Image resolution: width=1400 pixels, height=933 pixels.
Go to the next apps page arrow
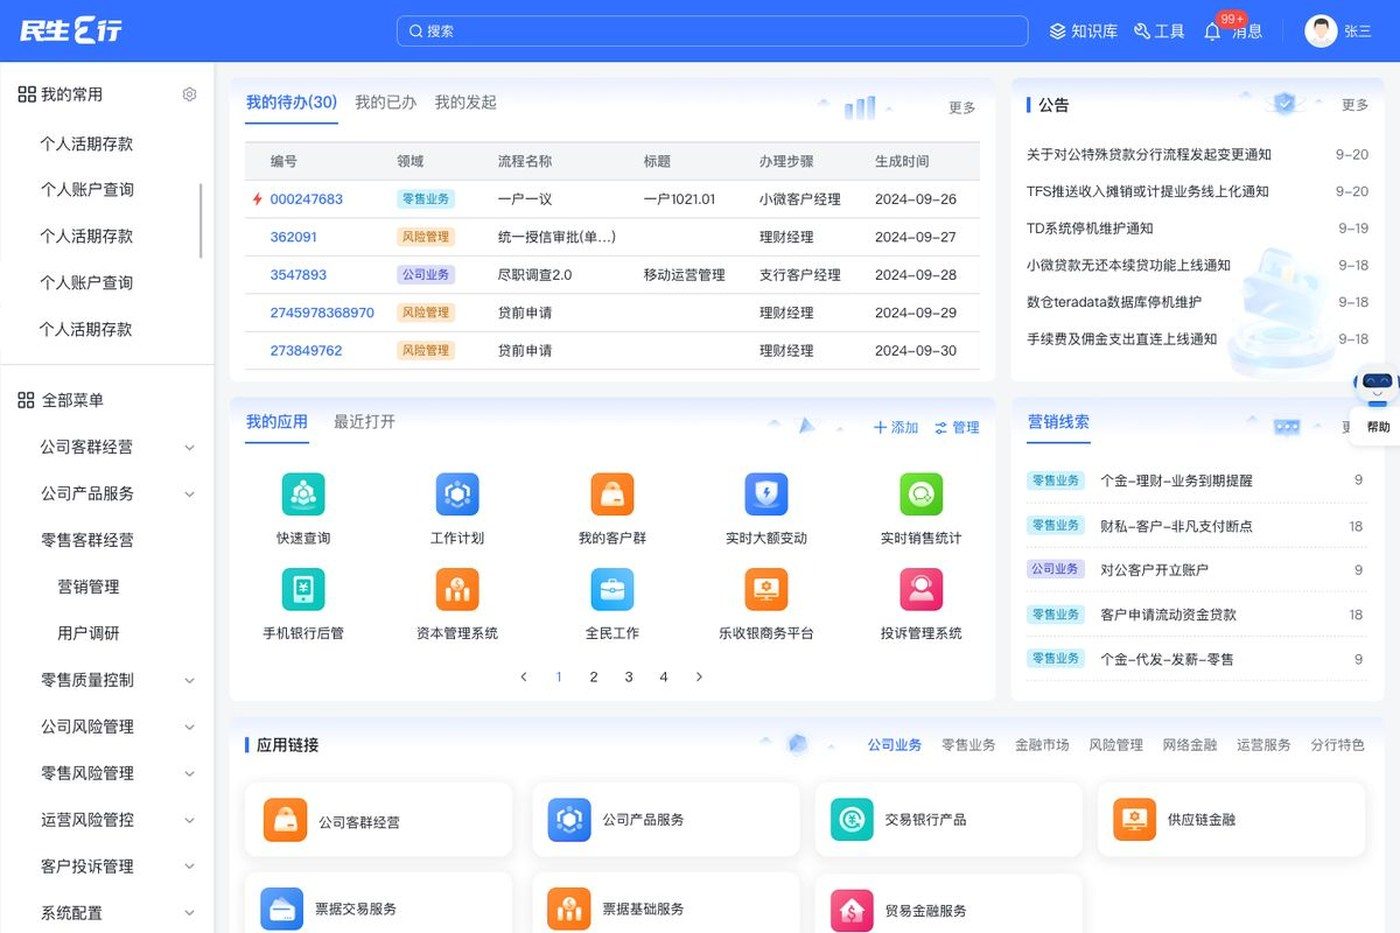pos(699,677)
